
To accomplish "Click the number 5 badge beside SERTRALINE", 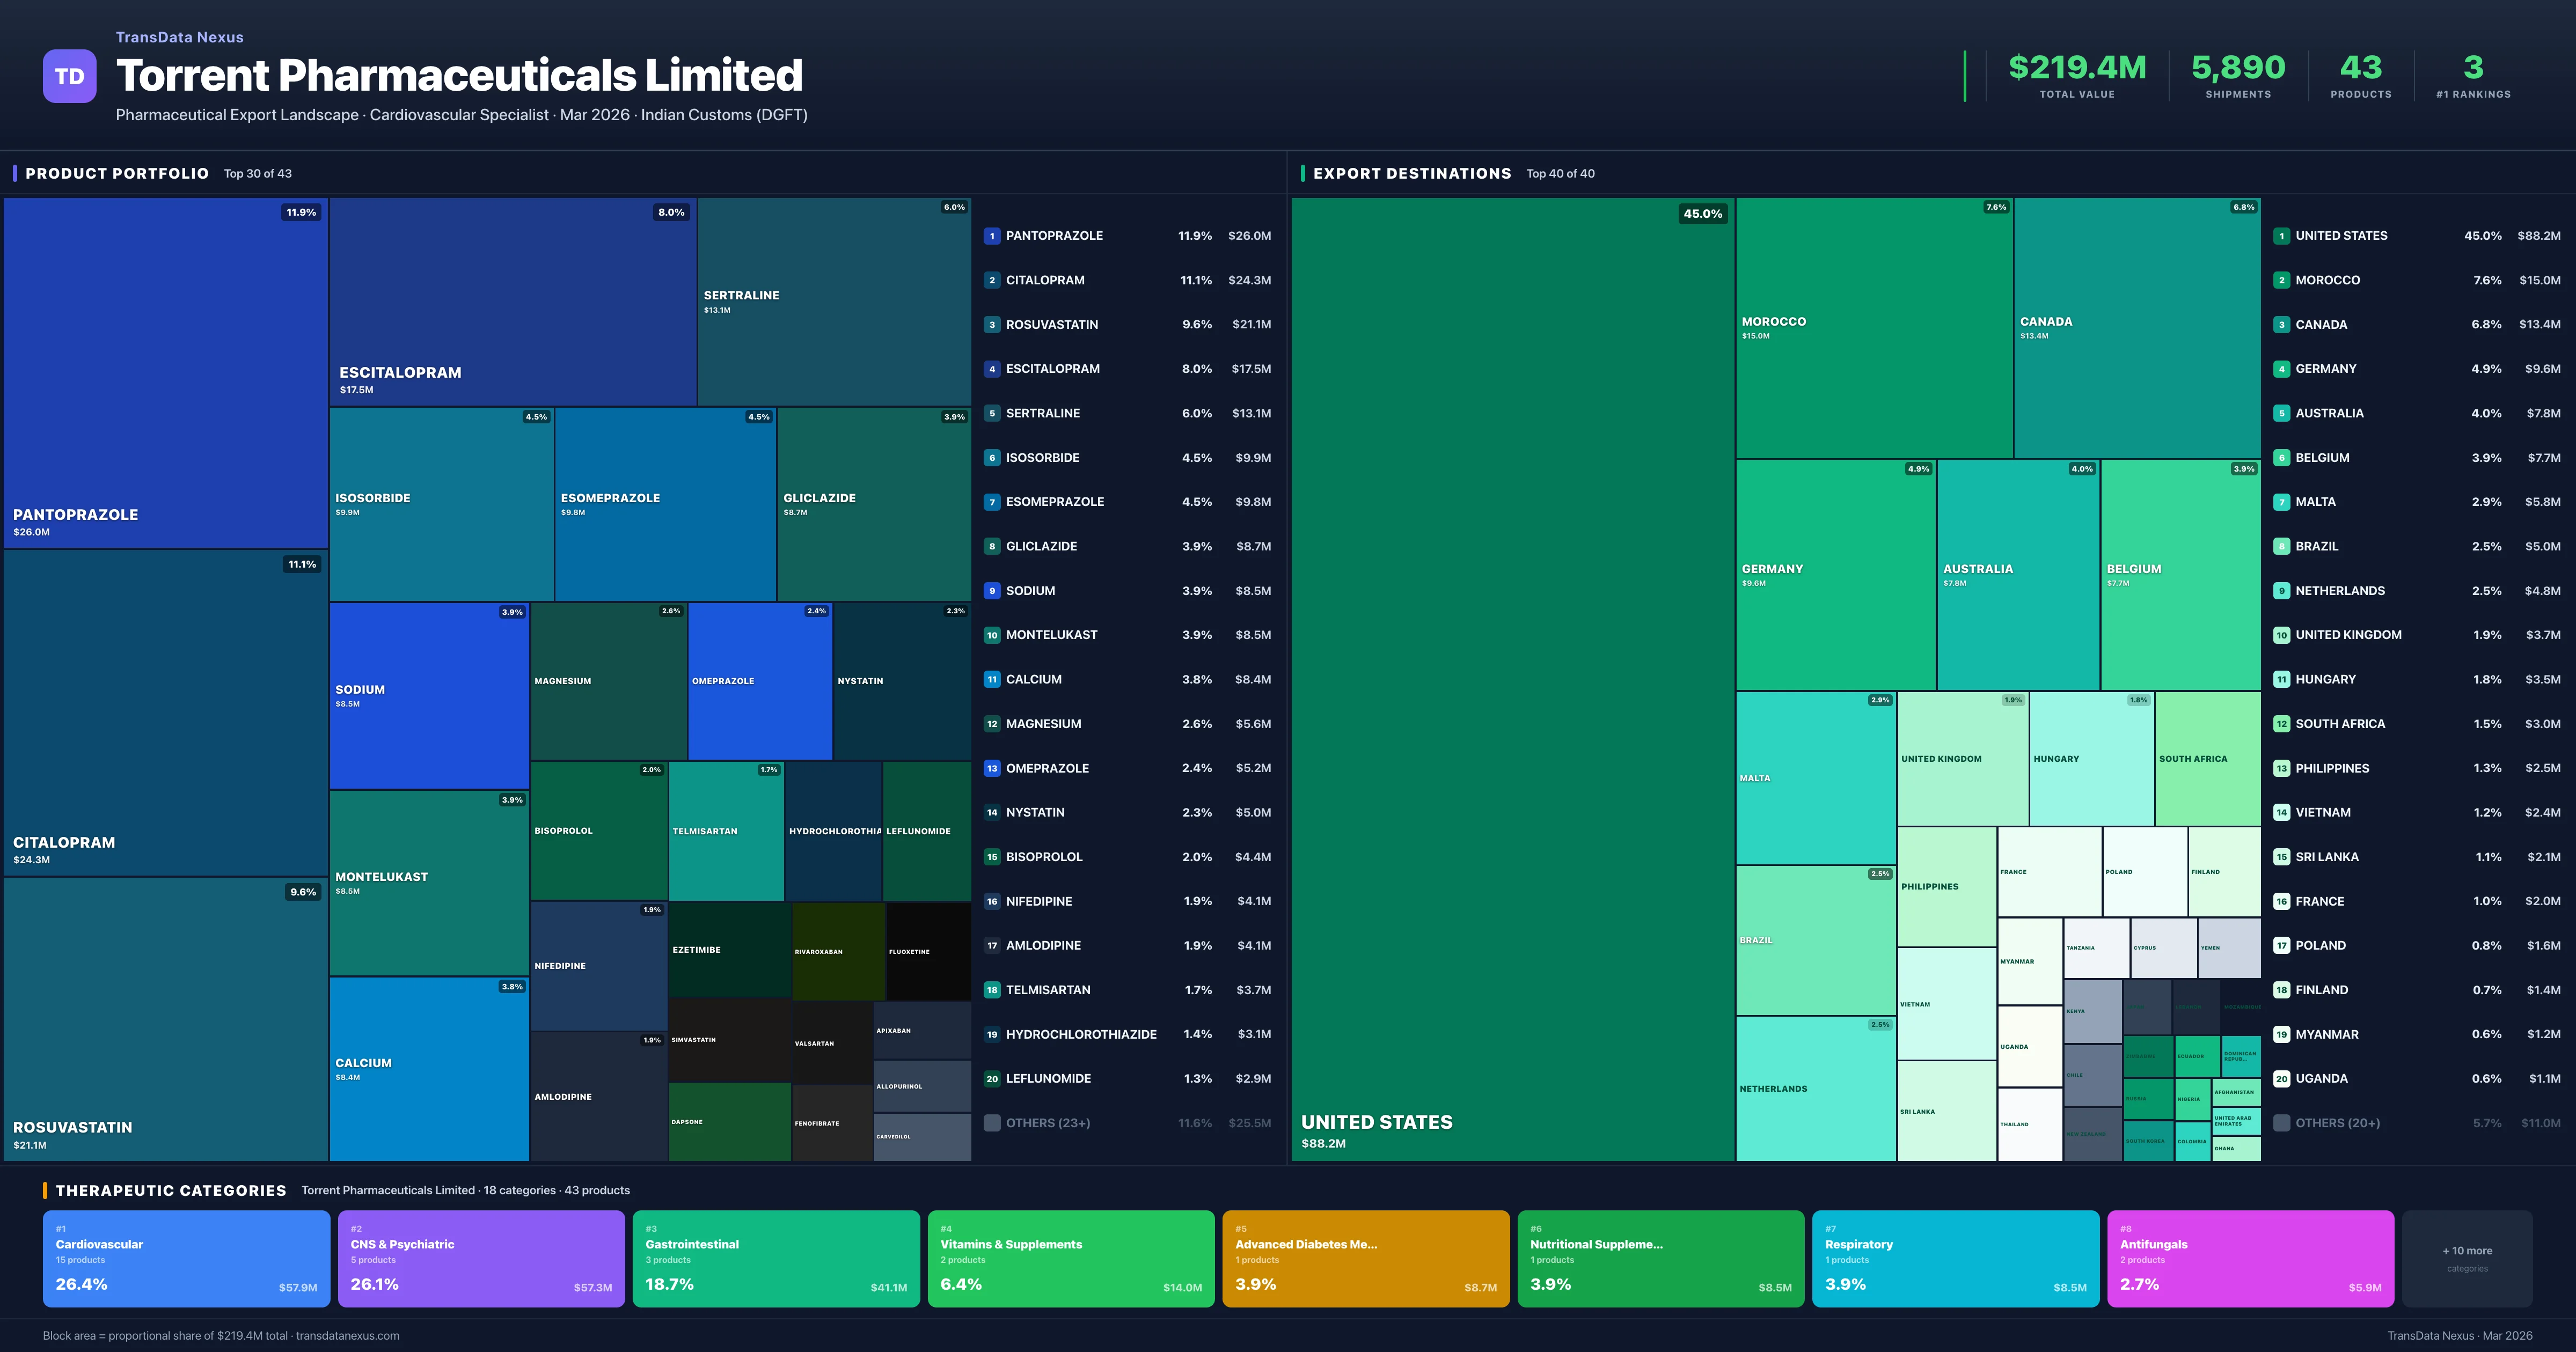I will 992,413.
